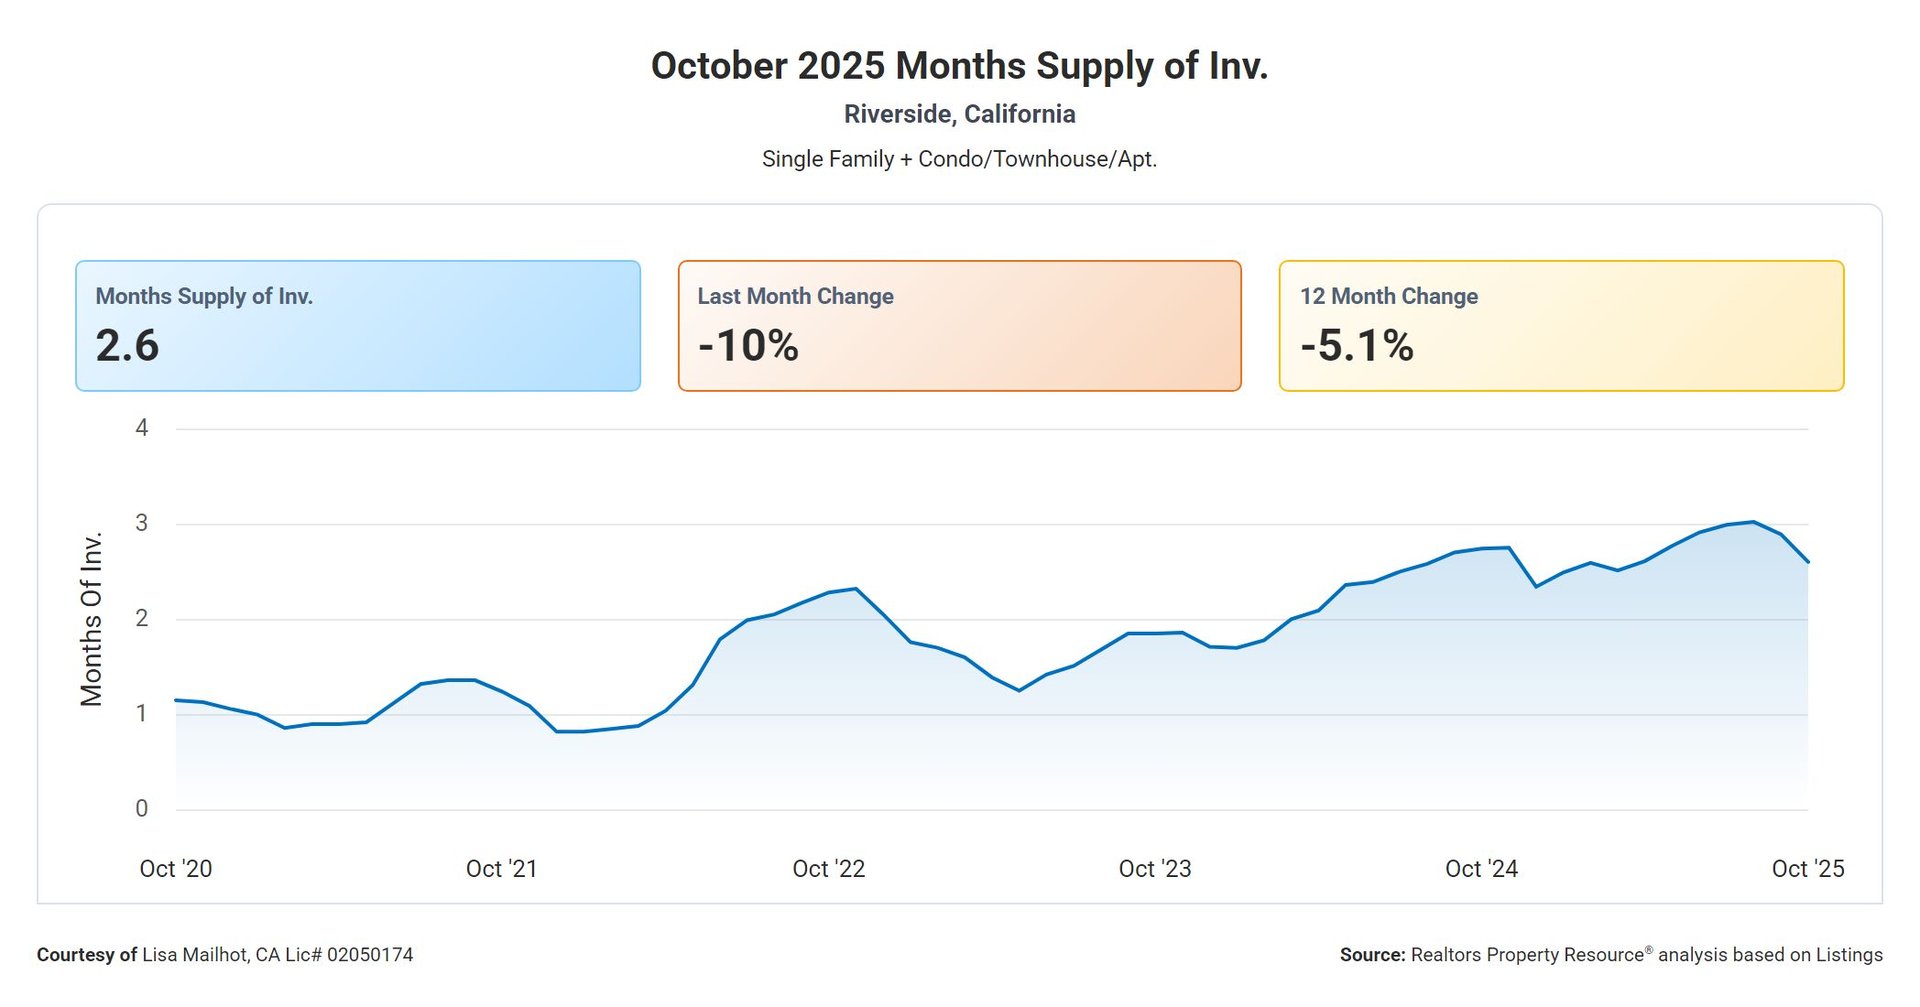Click the Realtors Property Resource source text

point(1610,955)
